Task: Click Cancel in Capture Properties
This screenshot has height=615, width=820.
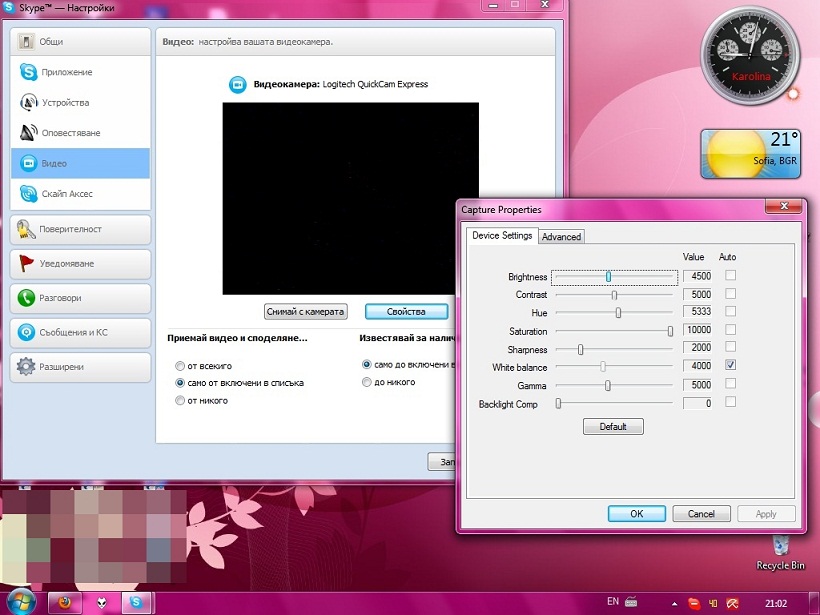Action: (701, 514)
